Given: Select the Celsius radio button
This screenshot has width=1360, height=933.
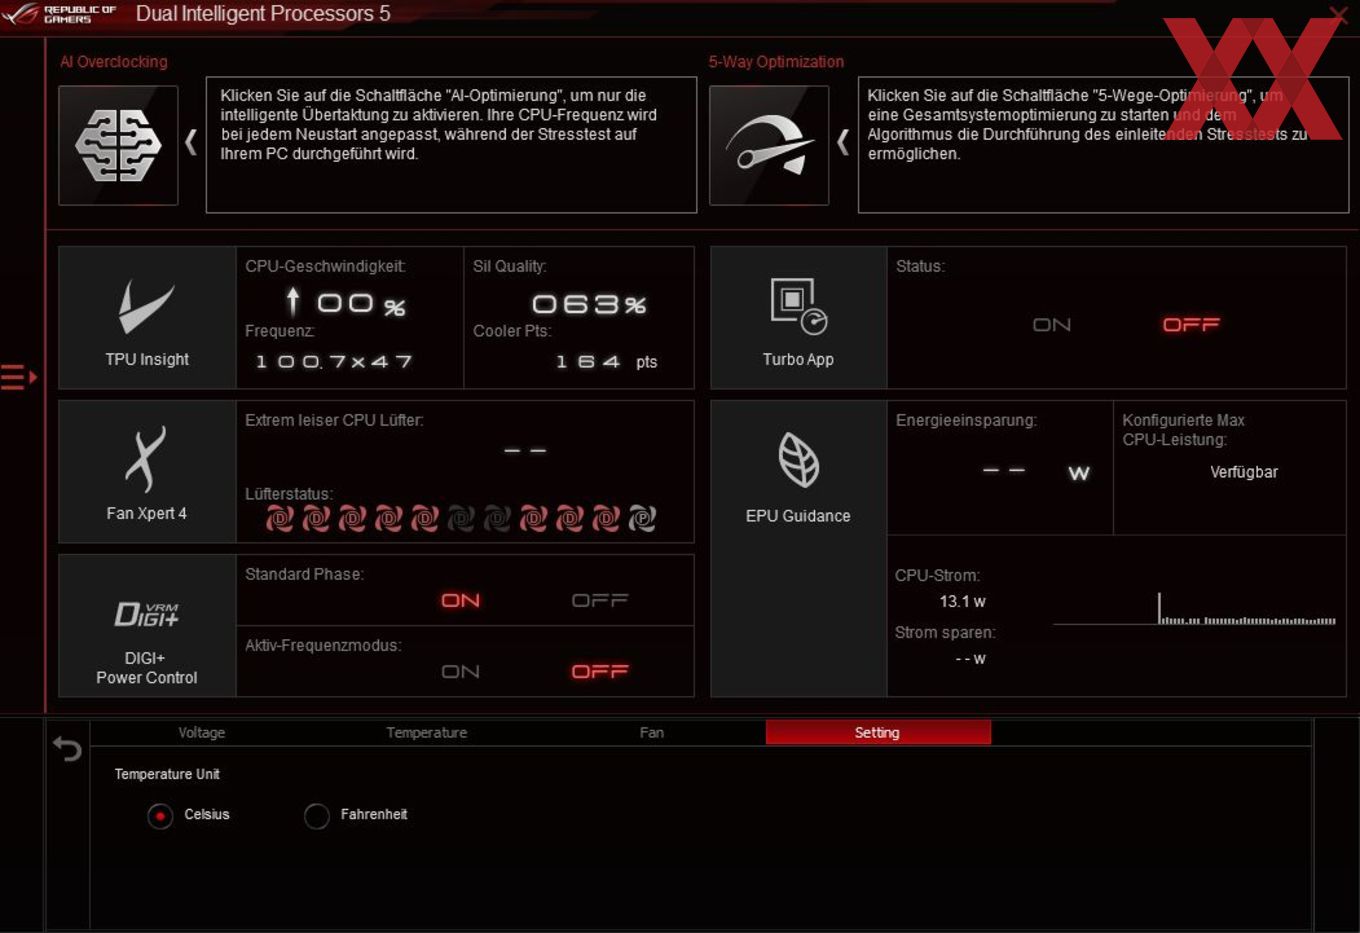Looking at the screenshot, I should pyautogui.click(x=160, y=816).
